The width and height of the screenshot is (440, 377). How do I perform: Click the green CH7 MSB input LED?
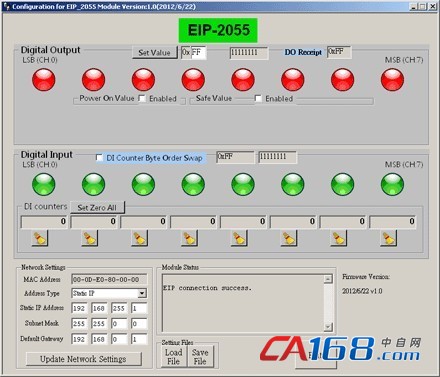coord(392,184)
